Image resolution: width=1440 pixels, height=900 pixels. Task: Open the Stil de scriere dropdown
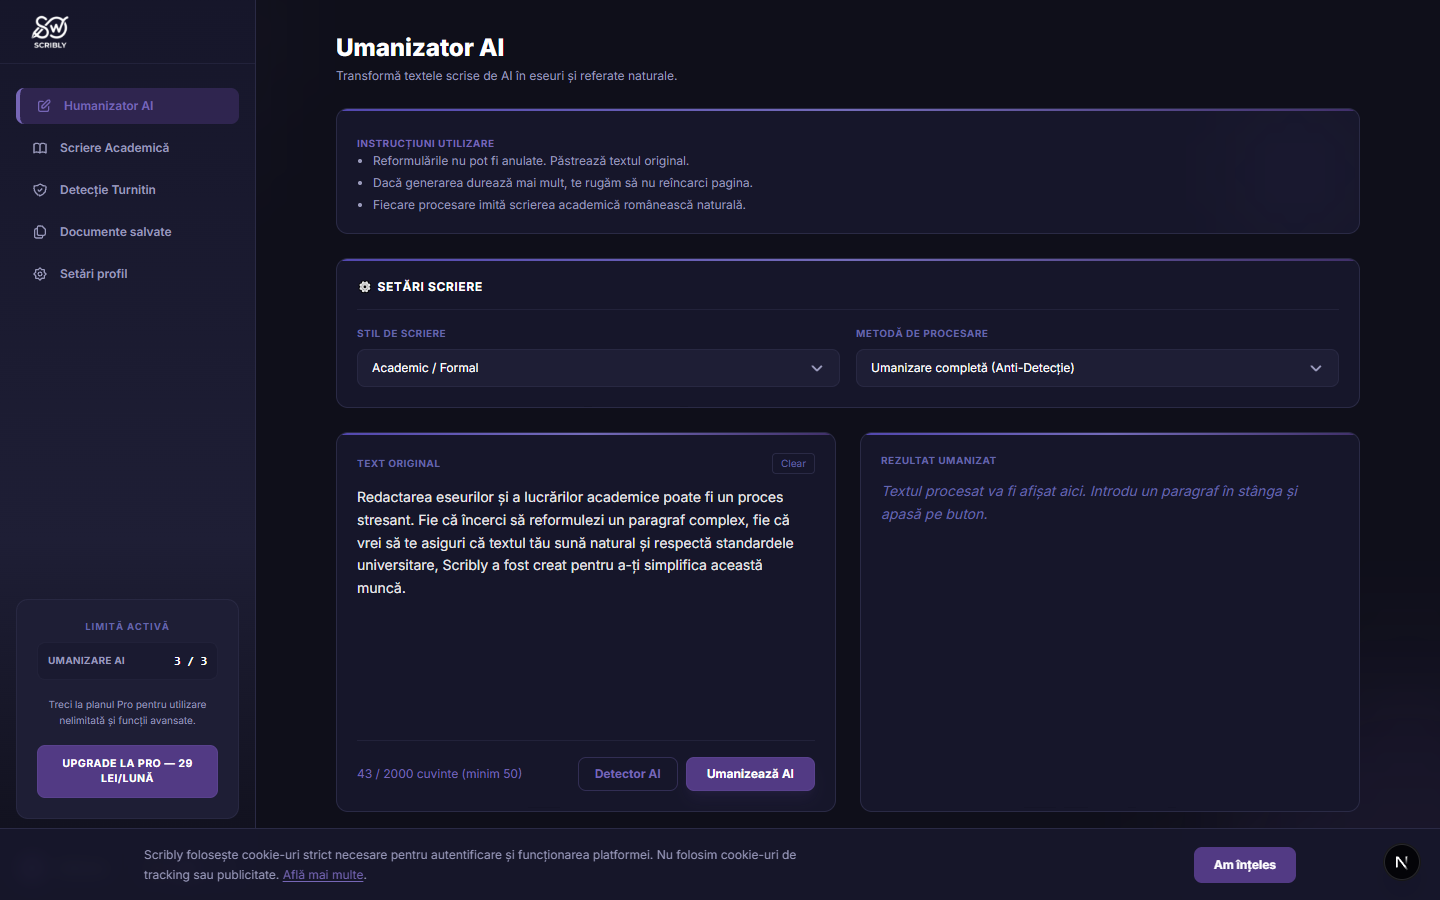click(598, 368)
